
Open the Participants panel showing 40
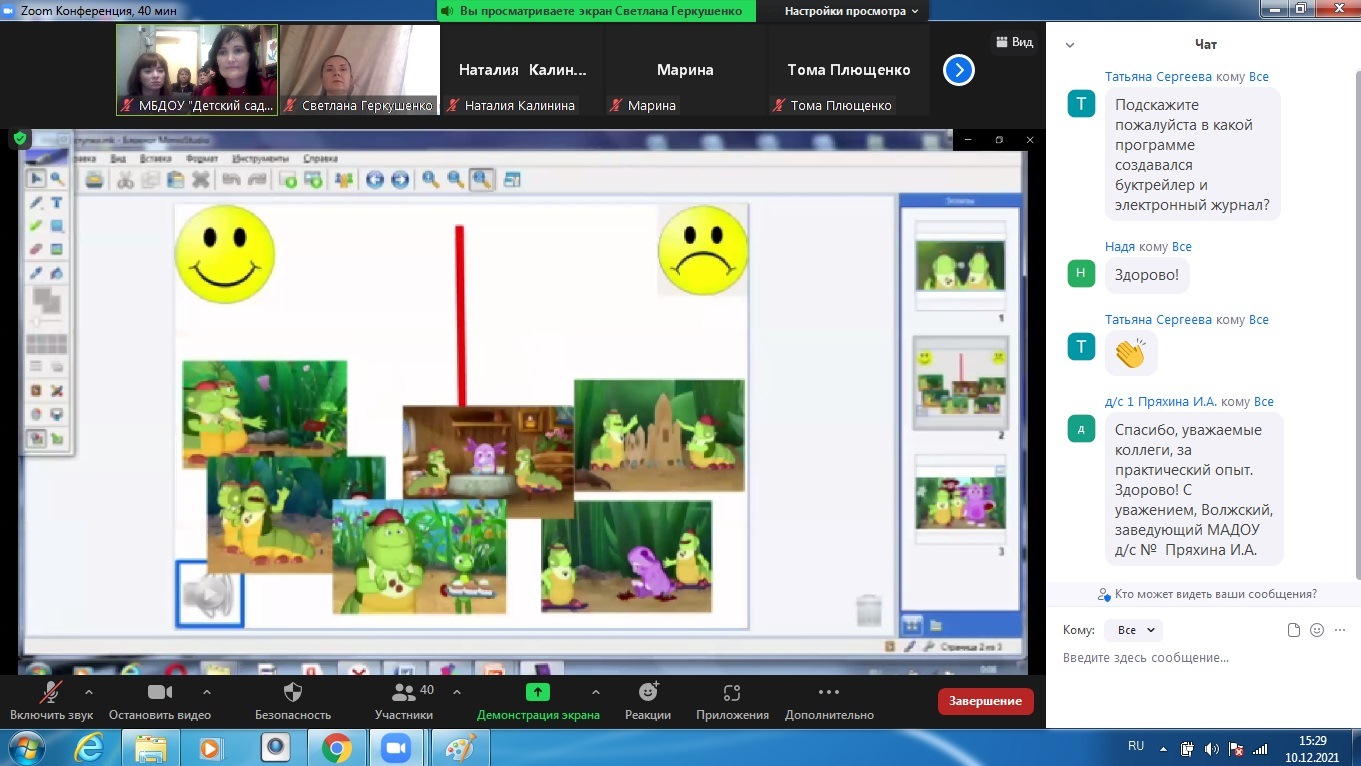(x=404, y=700)
